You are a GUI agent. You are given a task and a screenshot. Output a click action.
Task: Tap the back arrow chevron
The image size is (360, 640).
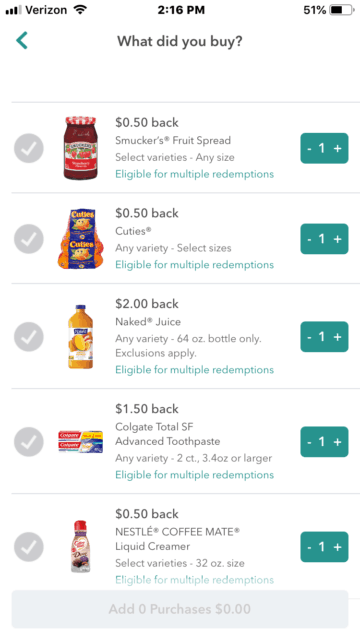tap(22, 40)
